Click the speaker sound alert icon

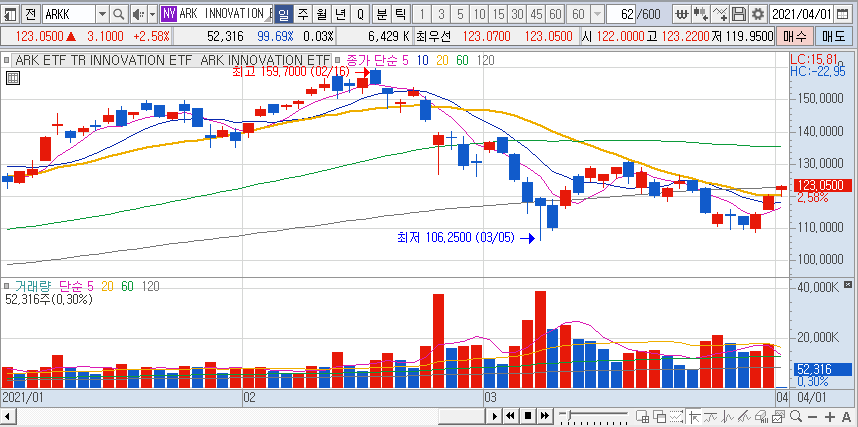(x=139, y=14)
